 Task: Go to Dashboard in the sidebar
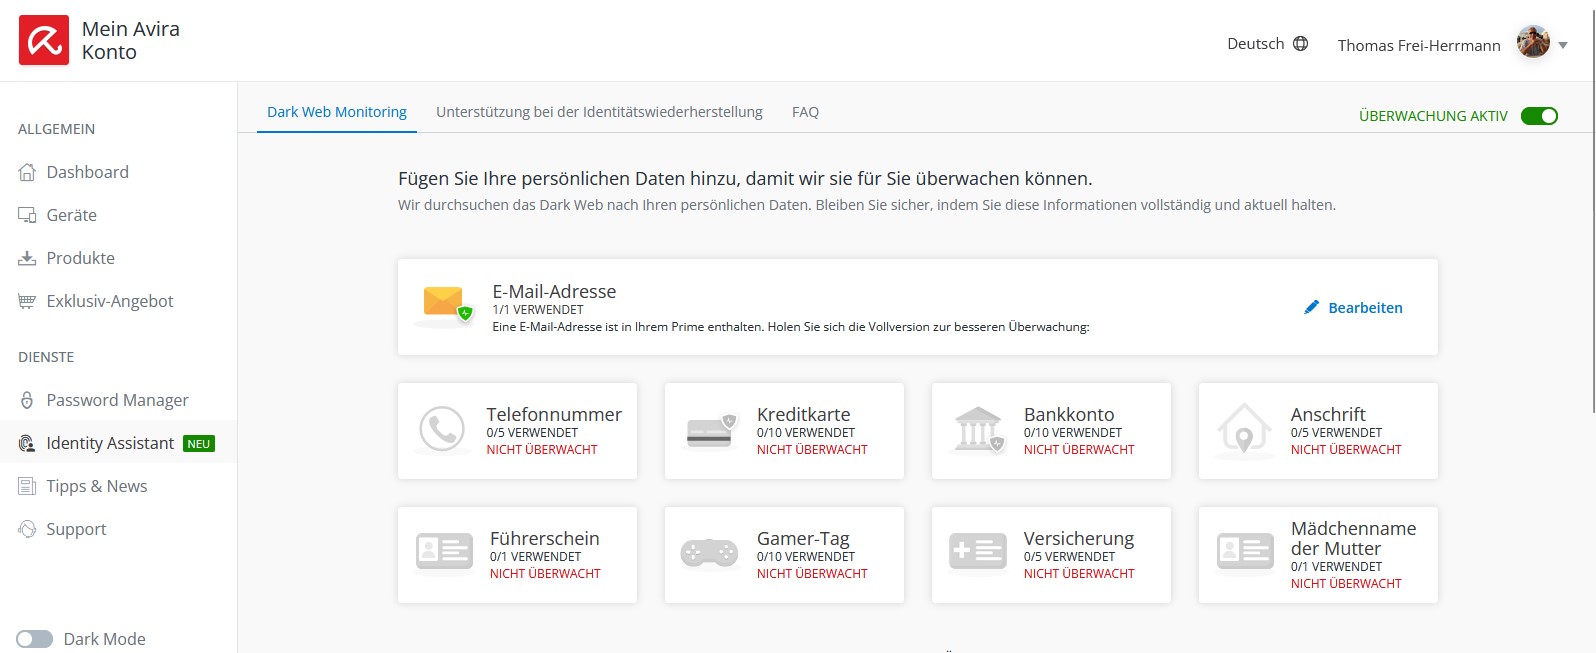[x=87, y=172]
